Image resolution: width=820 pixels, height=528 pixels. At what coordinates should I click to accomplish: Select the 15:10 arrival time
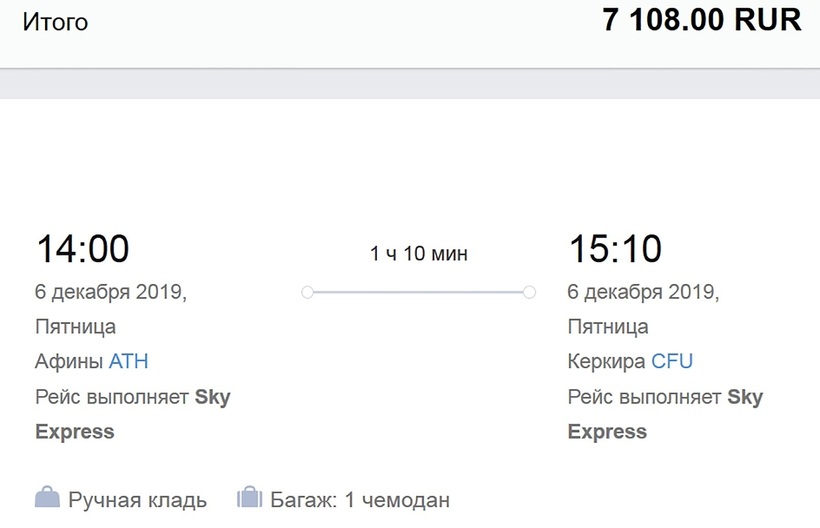pyautogui.click(x=615, y=249)
